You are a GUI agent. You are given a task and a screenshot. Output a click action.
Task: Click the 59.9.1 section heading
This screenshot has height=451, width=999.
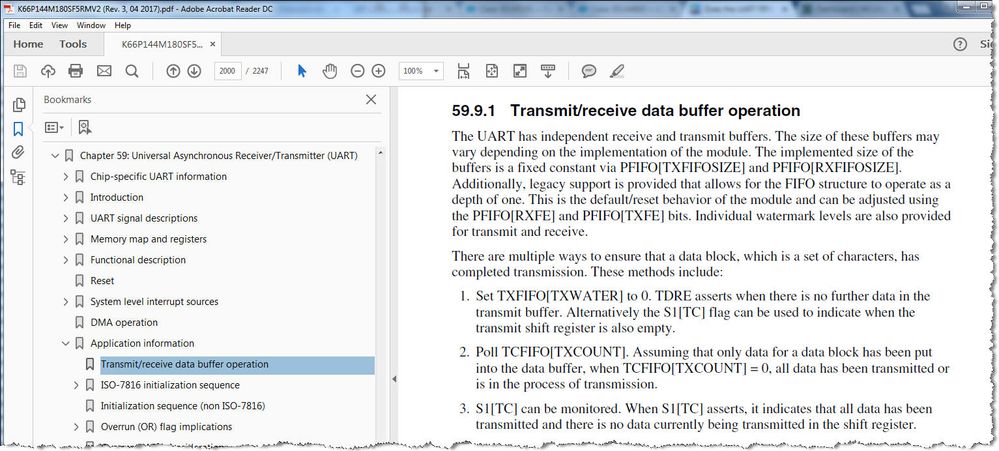tap(626, 110)
